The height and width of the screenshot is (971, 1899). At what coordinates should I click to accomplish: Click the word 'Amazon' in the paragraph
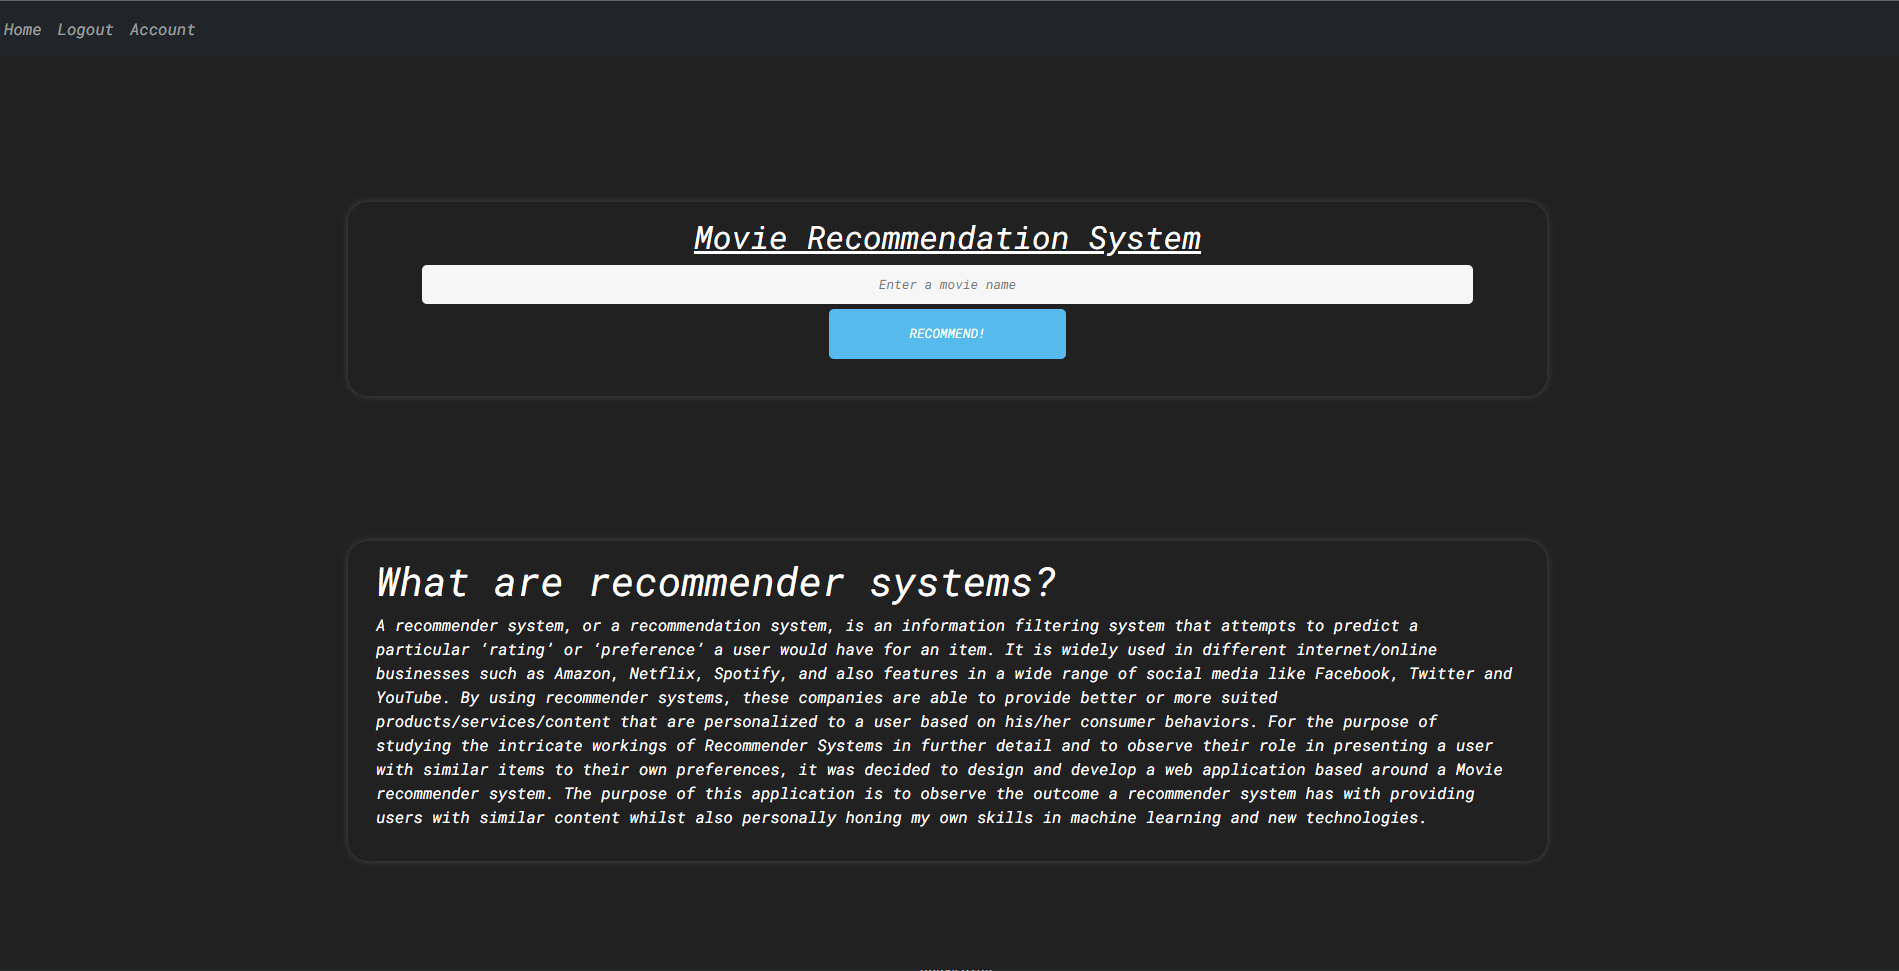(x=581, y=674)
